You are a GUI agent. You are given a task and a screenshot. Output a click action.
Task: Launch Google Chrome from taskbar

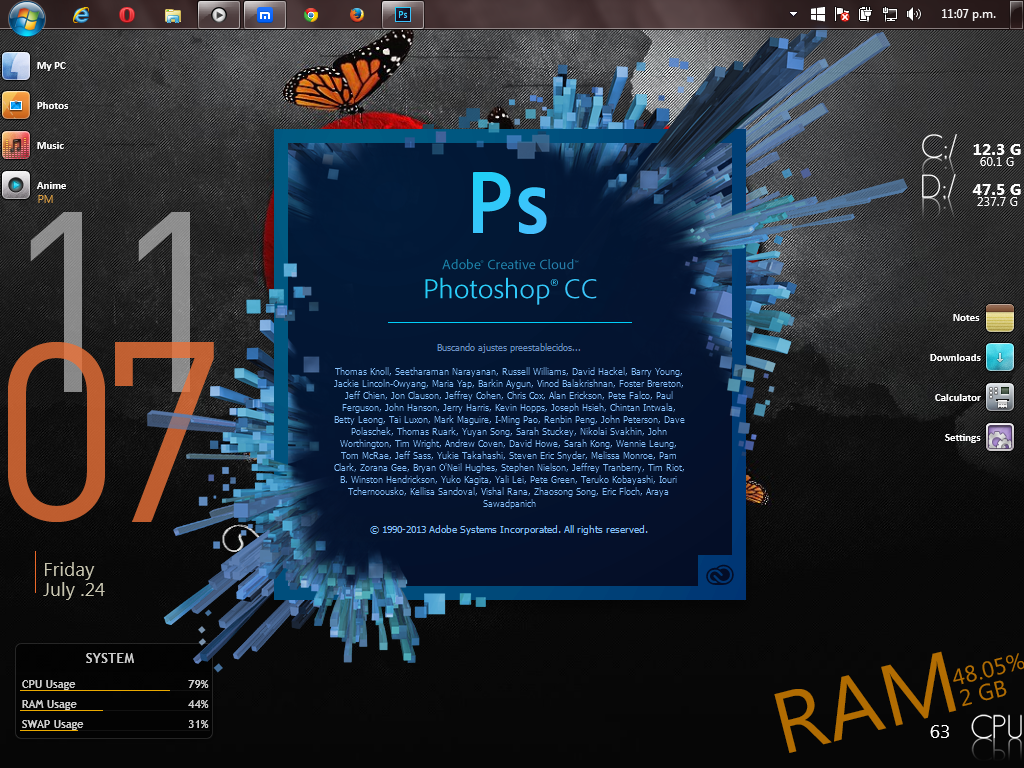click(x=311, y=14)
